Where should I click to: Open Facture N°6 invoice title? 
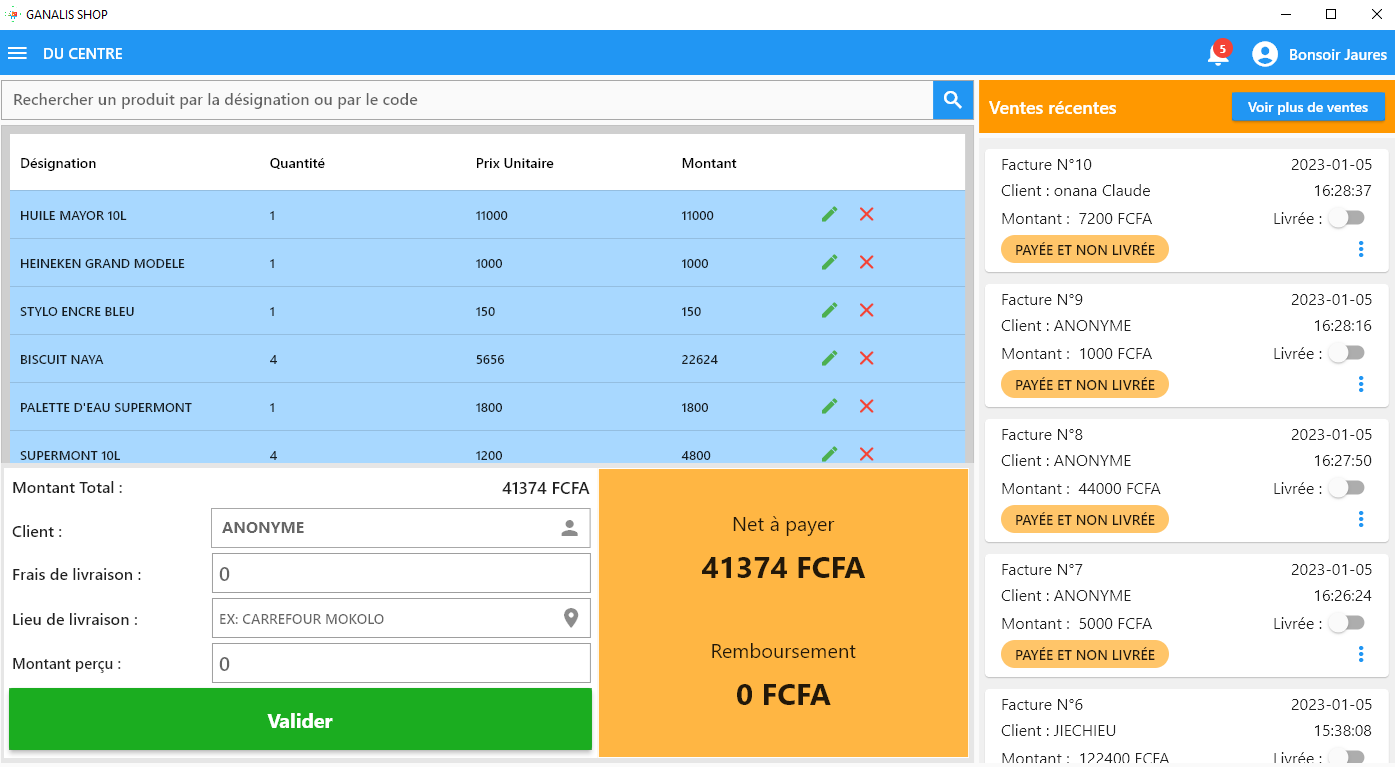(x=1041, y=704)
